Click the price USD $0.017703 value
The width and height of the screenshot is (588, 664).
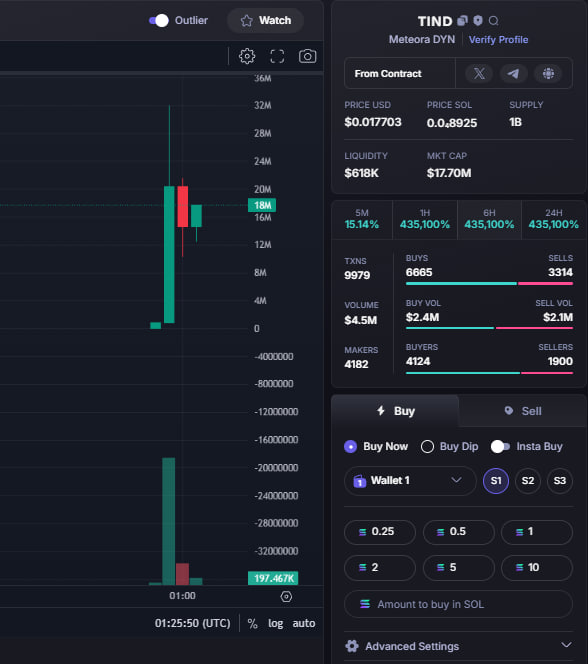point(373,122)
